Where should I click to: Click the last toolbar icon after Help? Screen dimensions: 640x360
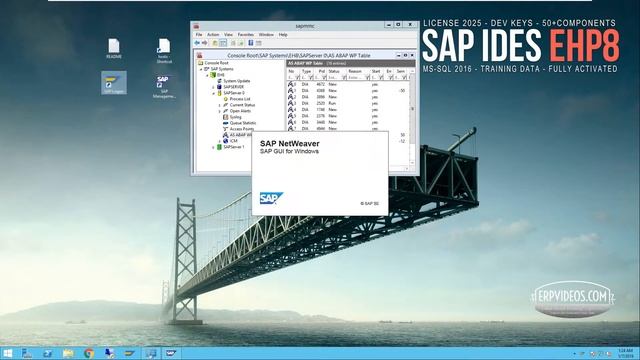(x=258, y=43)
